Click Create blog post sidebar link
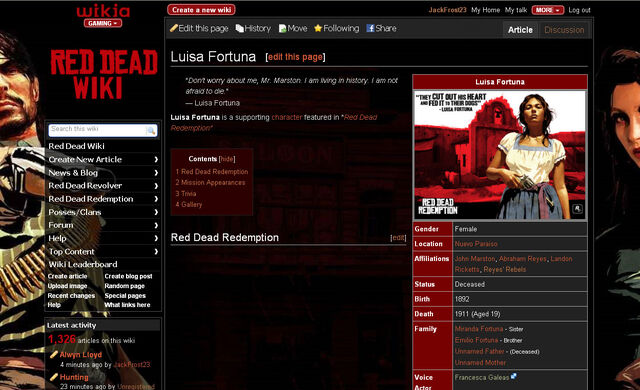The width and height of the screenshot is (640, 390). pos(128,276)
